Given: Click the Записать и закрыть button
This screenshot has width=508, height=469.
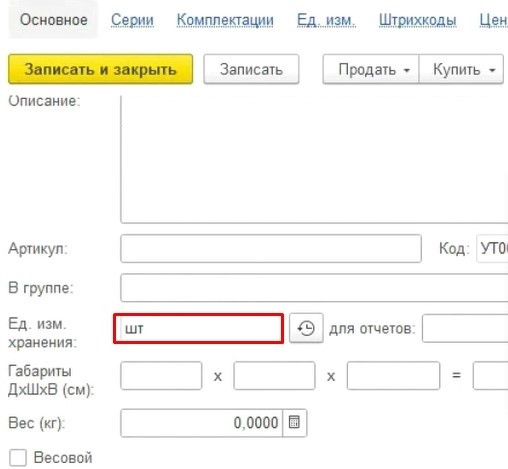Looking at the screenshot, I should 100,69.
